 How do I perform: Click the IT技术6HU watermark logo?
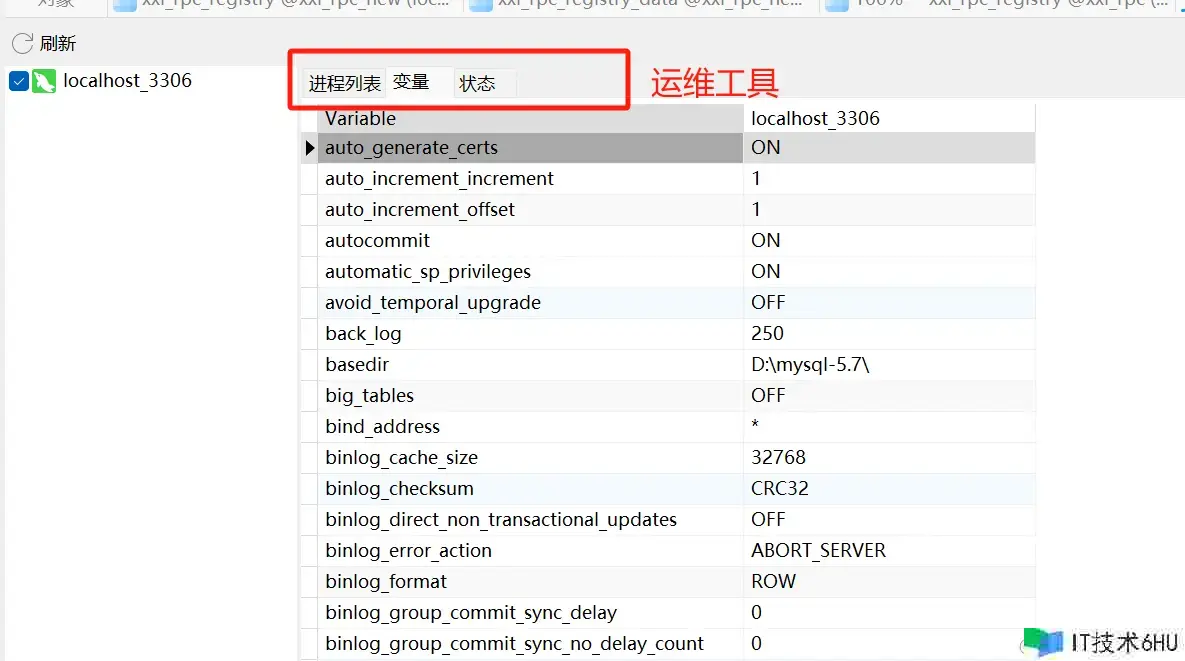(1043, 643)
